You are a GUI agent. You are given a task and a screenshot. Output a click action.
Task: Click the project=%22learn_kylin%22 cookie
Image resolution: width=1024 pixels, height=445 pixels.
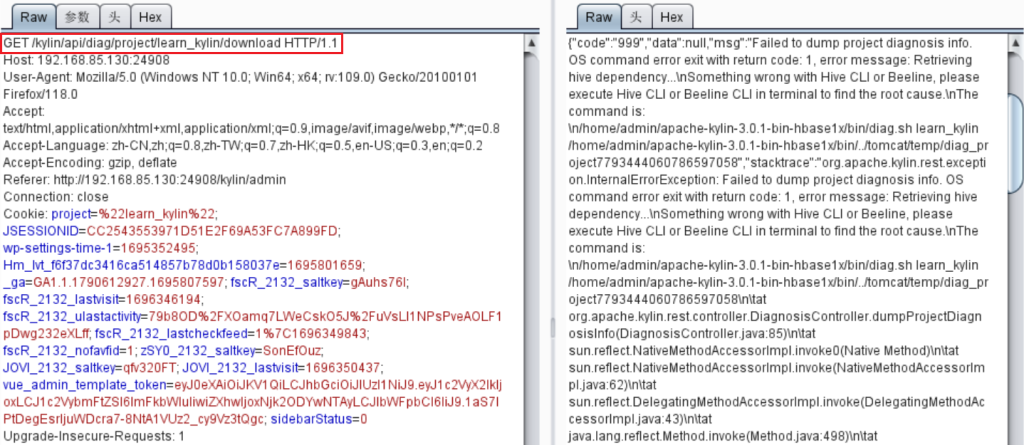coord(134,214)
